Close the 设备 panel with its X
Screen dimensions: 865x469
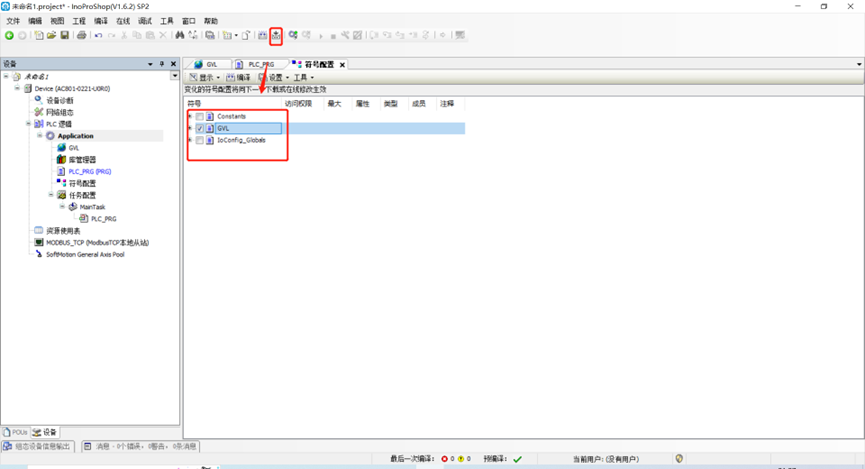[x=173, y=64]
